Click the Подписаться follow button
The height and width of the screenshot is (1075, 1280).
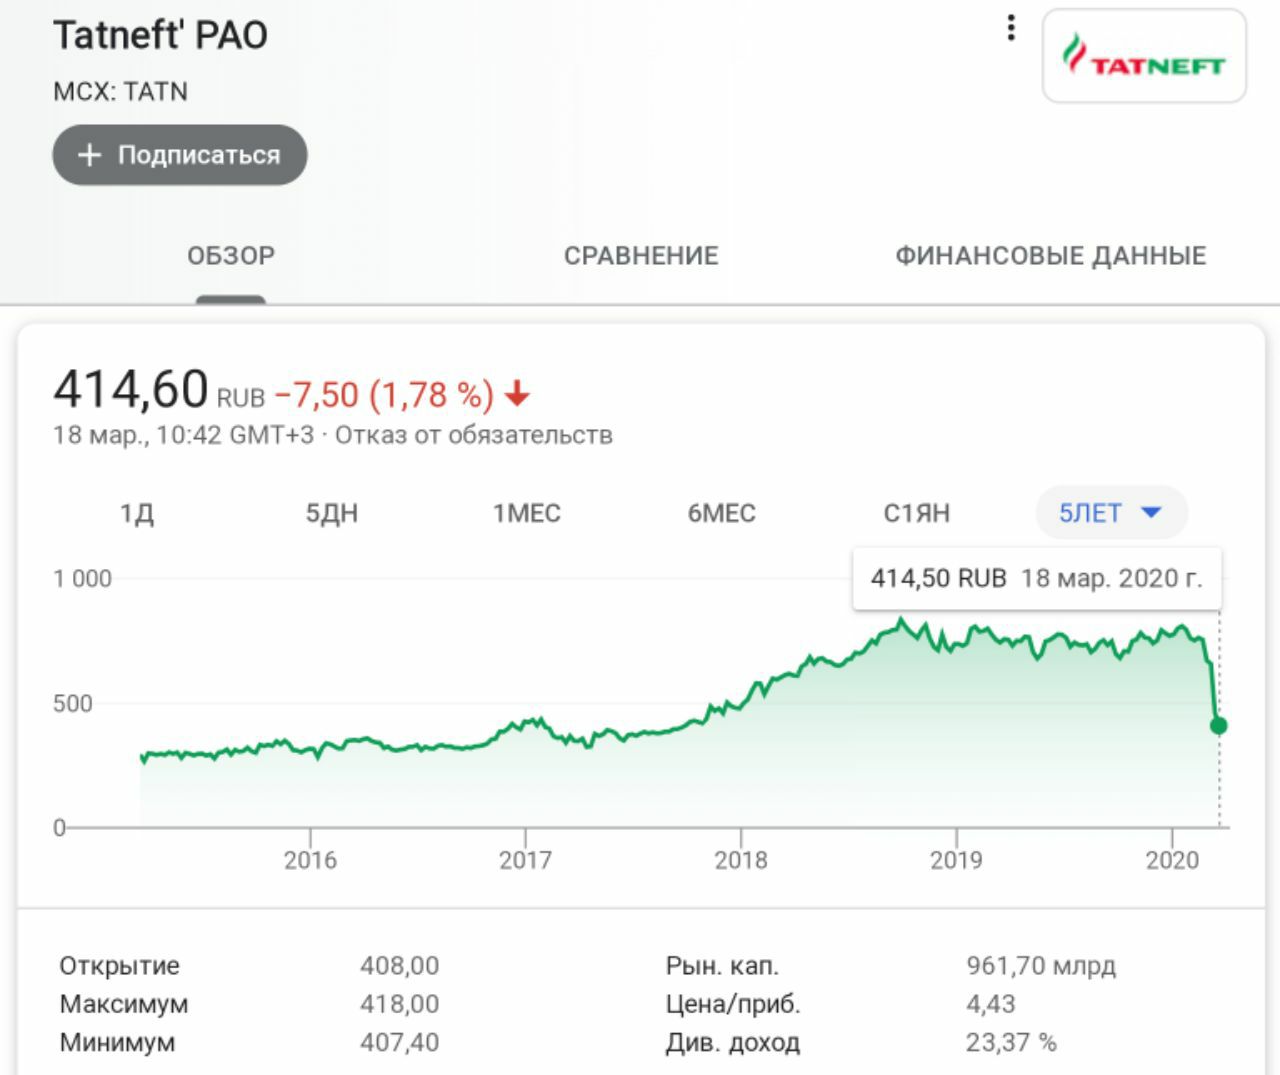180,155
